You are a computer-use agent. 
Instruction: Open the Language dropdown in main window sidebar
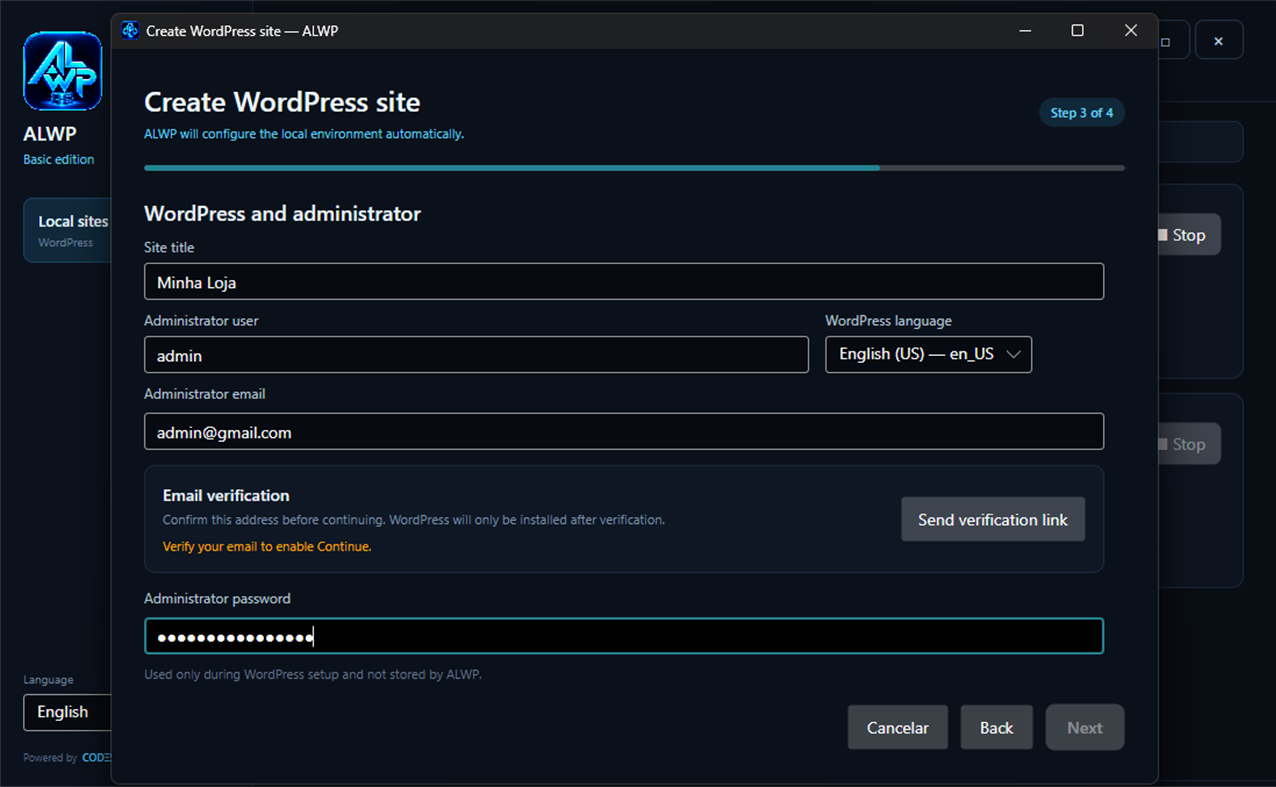67,712
